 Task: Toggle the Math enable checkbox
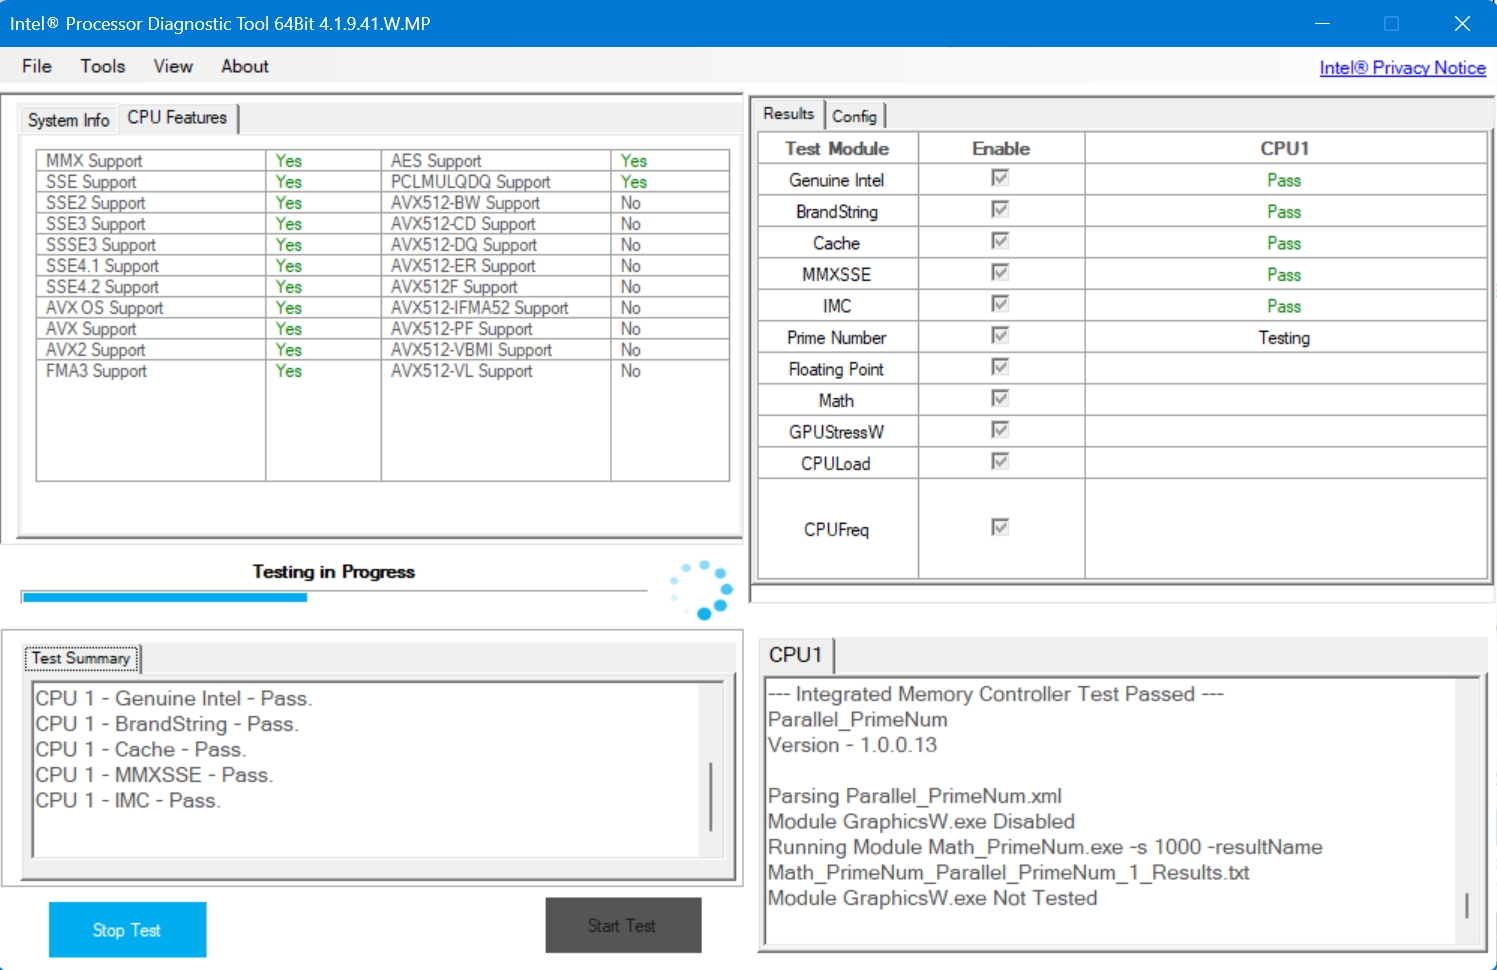point(1000,398)
